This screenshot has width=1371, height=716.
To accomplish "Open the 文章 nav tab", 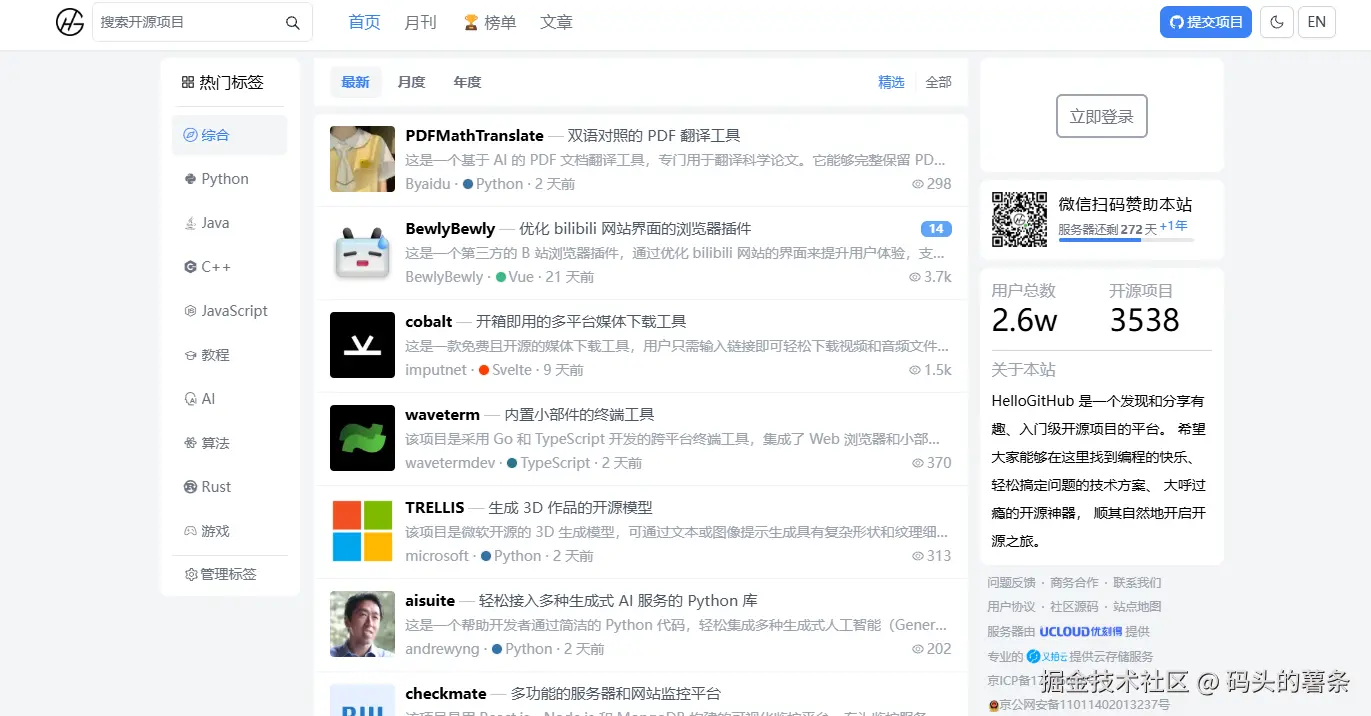I will (x=556, y=22).
